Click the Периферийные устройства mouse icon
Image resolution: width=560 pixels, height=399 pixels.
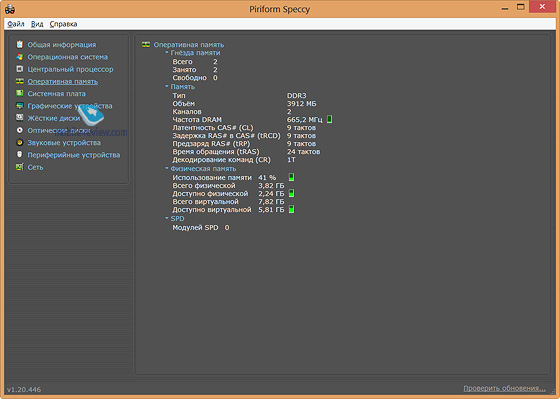coord(20,155)
